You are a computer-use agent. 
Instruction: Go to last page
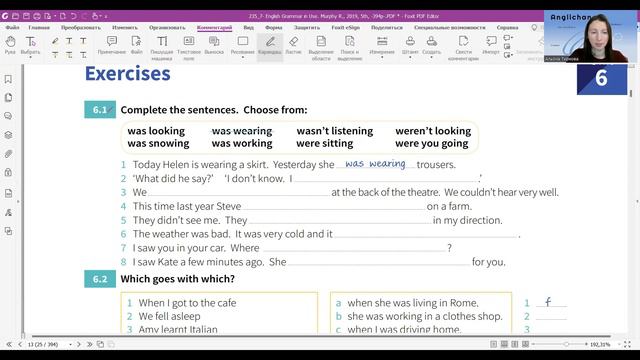tap(89, 344)
